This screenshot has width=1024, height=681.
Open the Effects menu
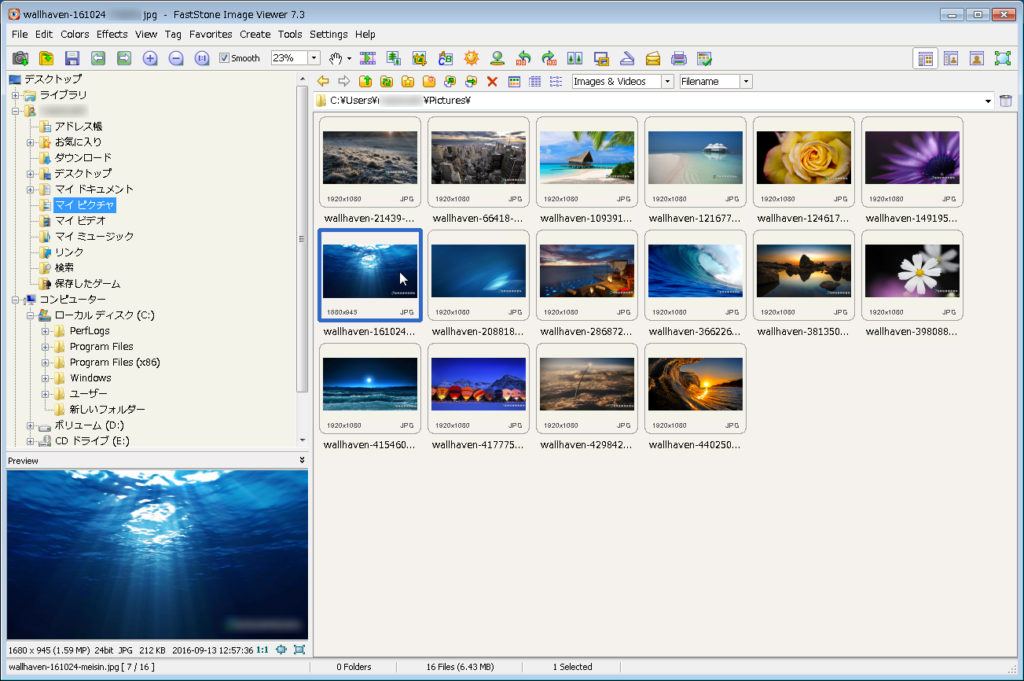tap(112, 34)
